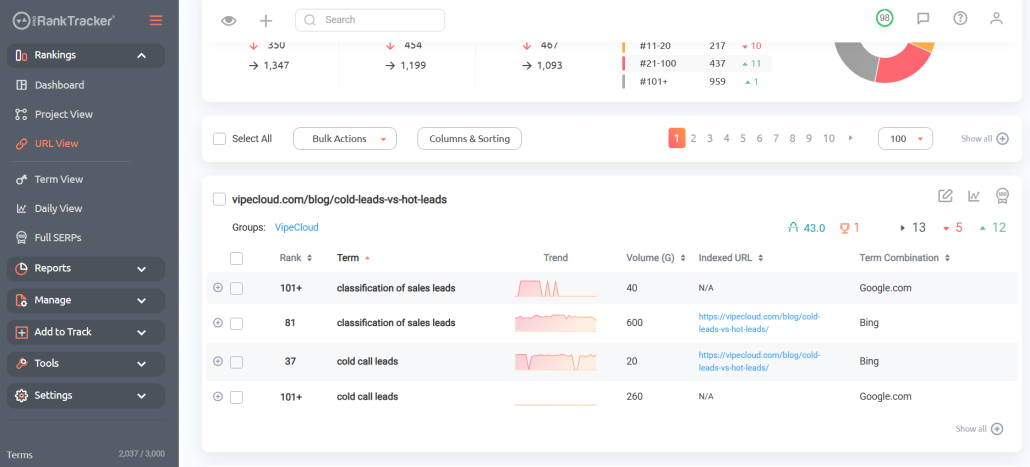Screen dimensions: 1030x467
Task: Open the chart icon for vipecloud URL
Action: coord(974,195)
